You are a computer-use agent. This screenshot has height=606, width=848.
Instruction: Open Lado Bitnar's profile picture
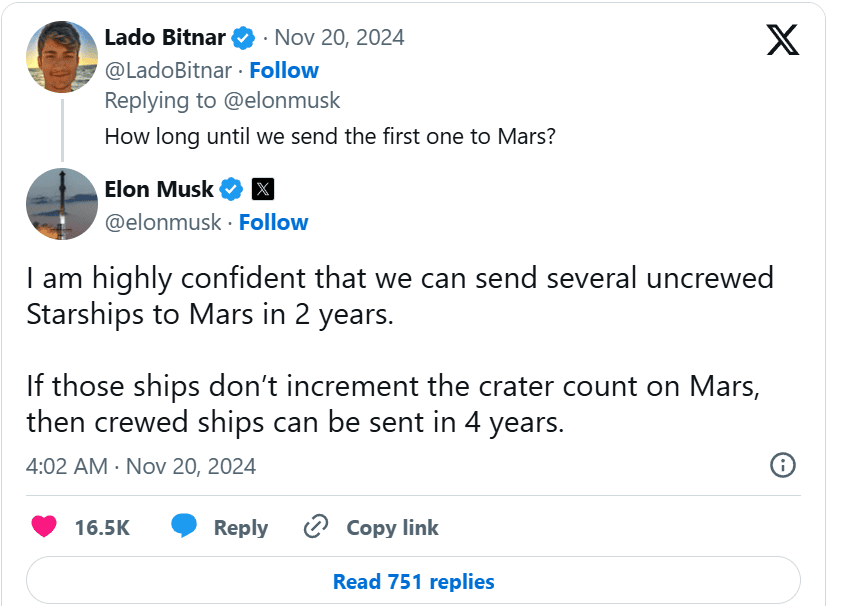coord(59,56)
